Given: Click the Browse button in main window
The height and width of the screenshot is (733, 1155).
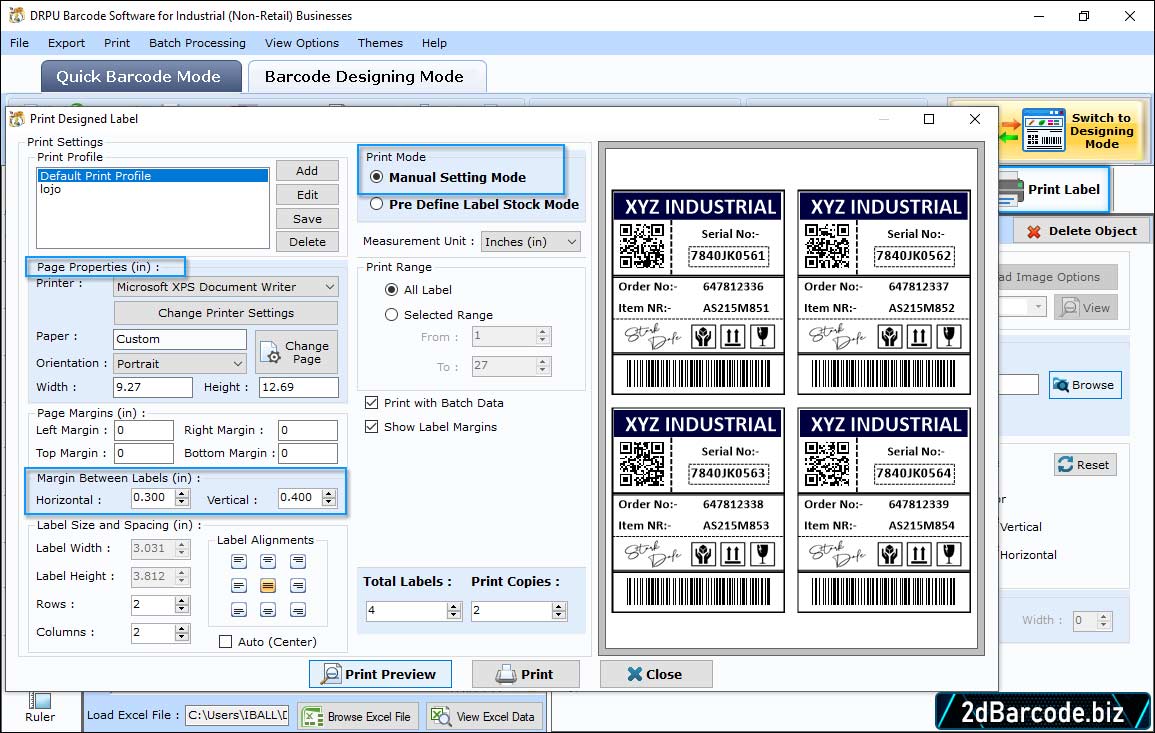Looking at the screenshot, I should (x=1084, y=385).
